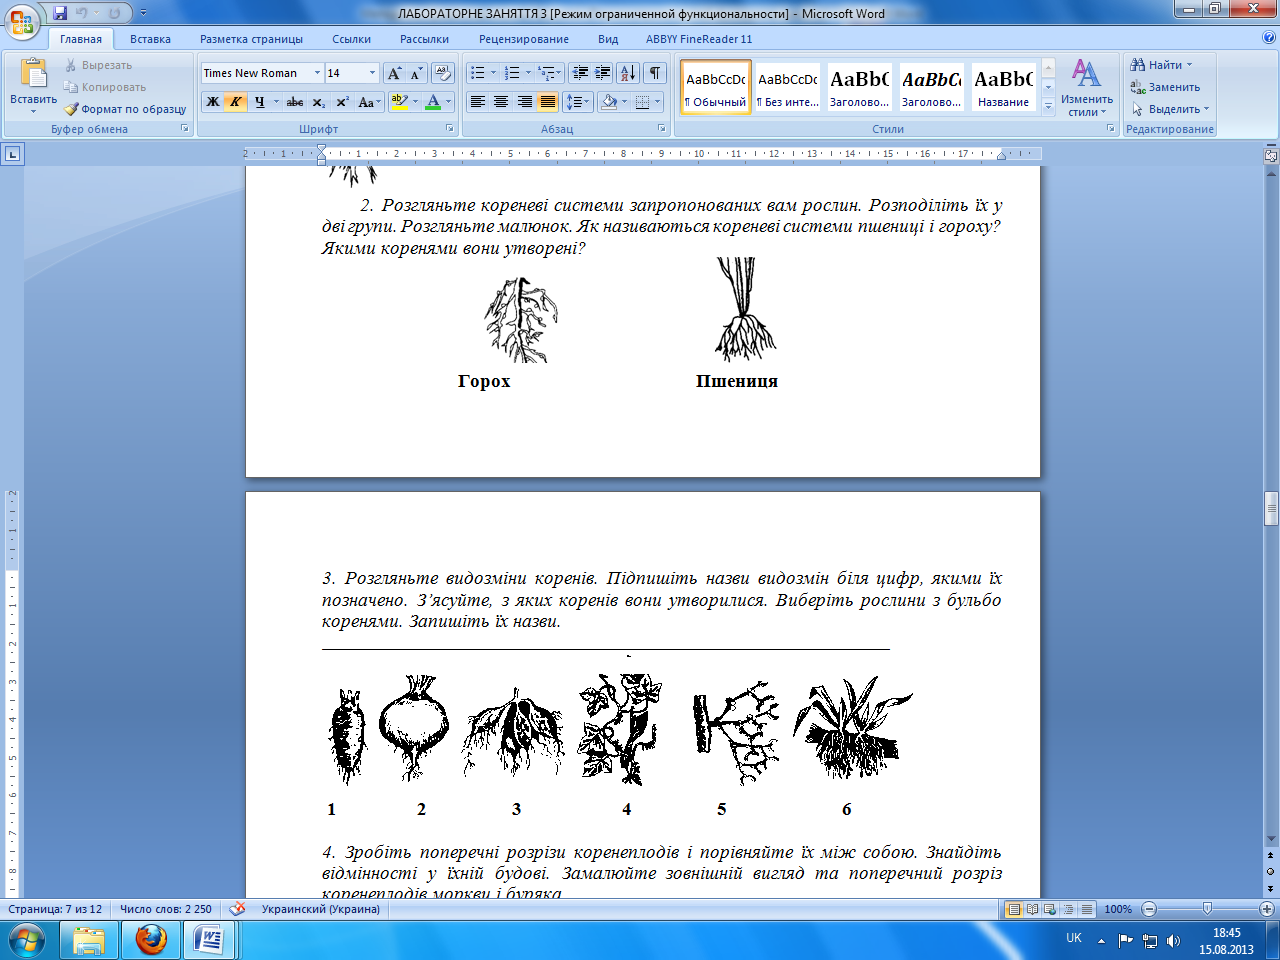
Task: Toggle italic formatting К
Action: click(236, 102)
